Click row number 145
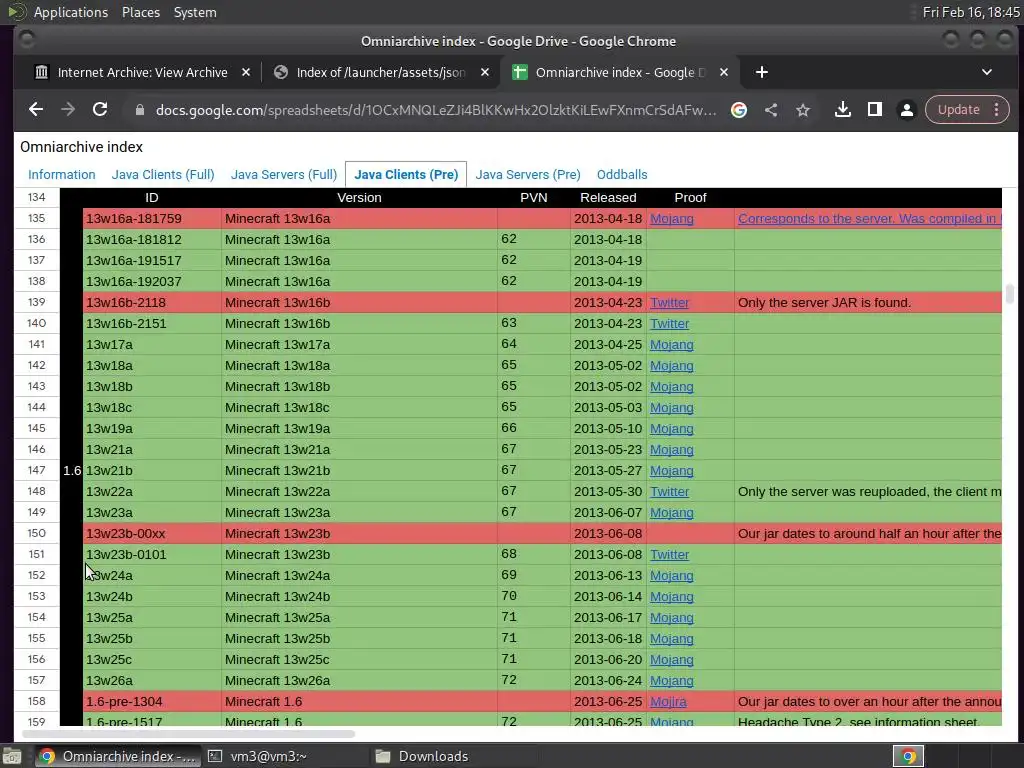The height and width of the screenshot is (768, 1024). coord(37,428)
